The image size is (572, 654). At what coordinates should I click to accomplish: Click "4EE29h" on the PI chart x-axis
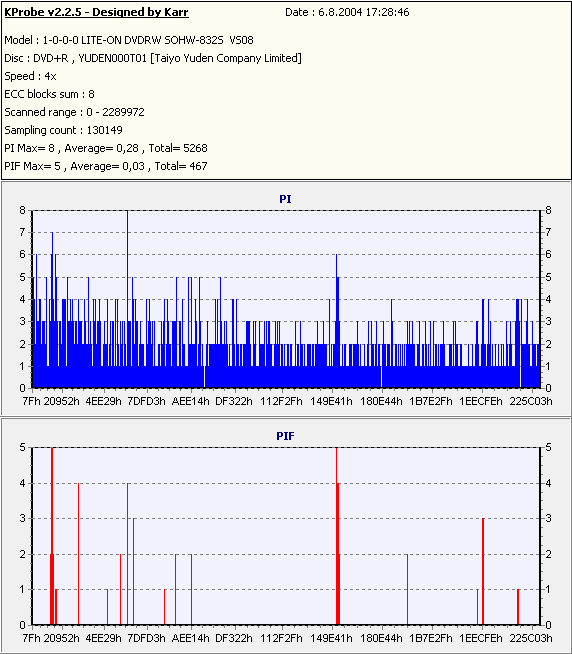tap(103, 401)
